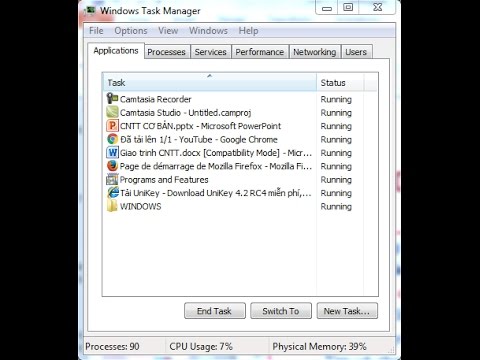Select the WINDOWS task row

pos(240,206)
